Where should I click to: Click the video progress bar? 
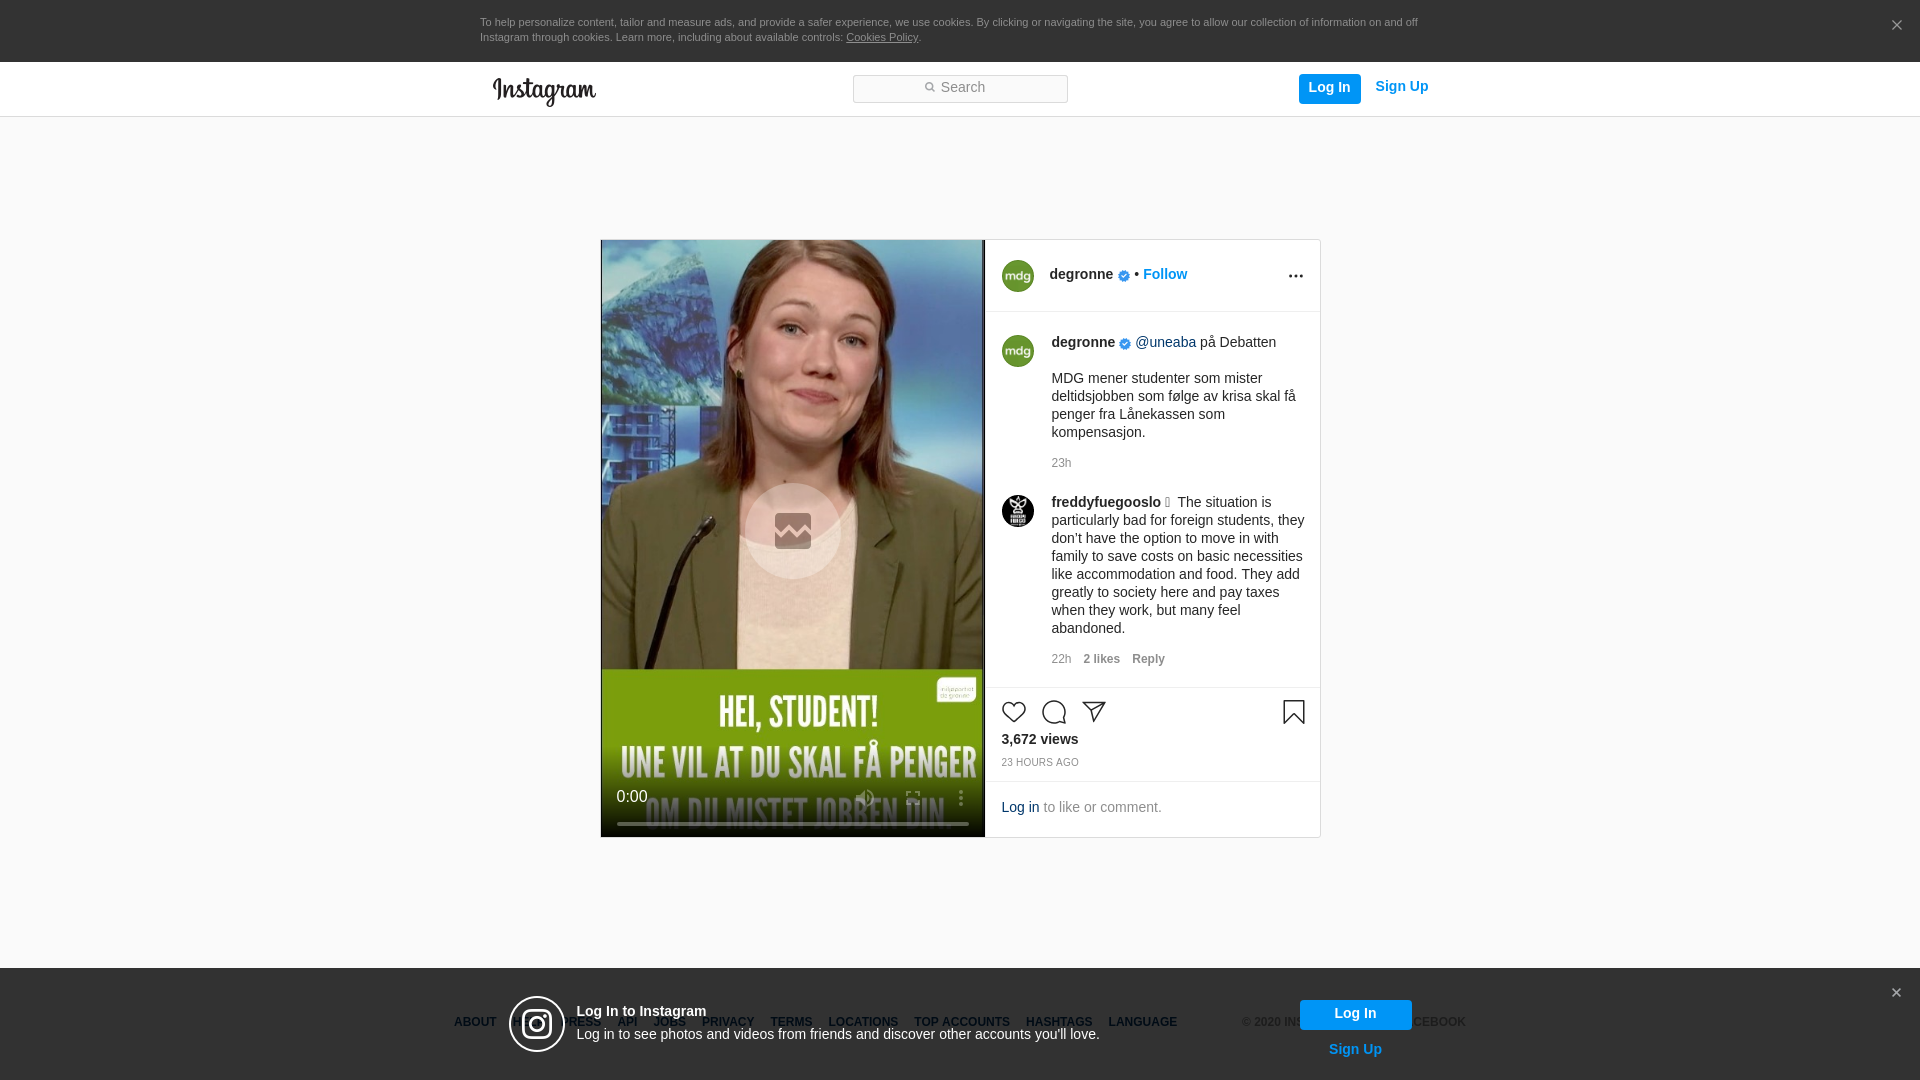point(793,824)
